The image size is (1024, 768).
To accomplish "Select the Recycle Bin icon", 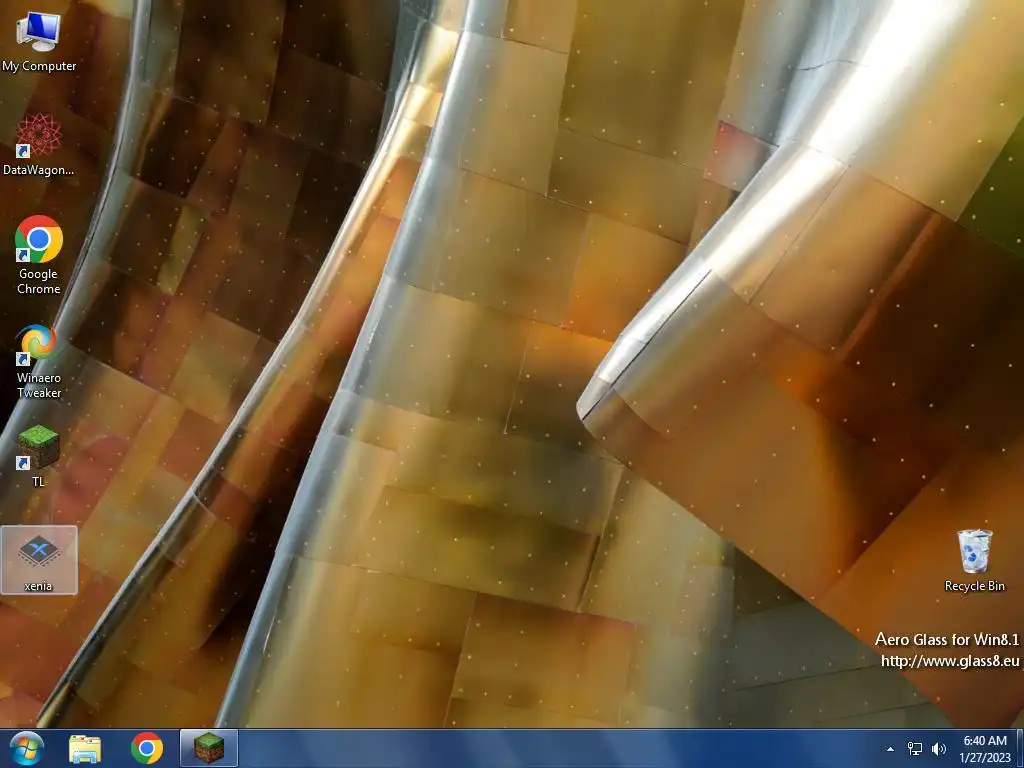I will (x=974, y=560).
